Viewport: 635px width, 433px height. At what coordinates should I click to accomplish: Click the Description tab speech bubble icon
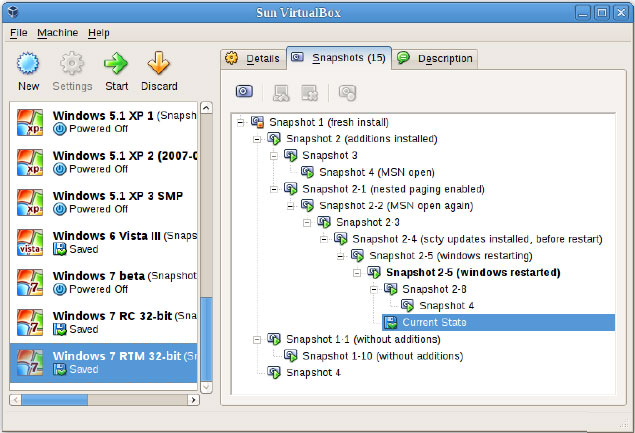403,58
